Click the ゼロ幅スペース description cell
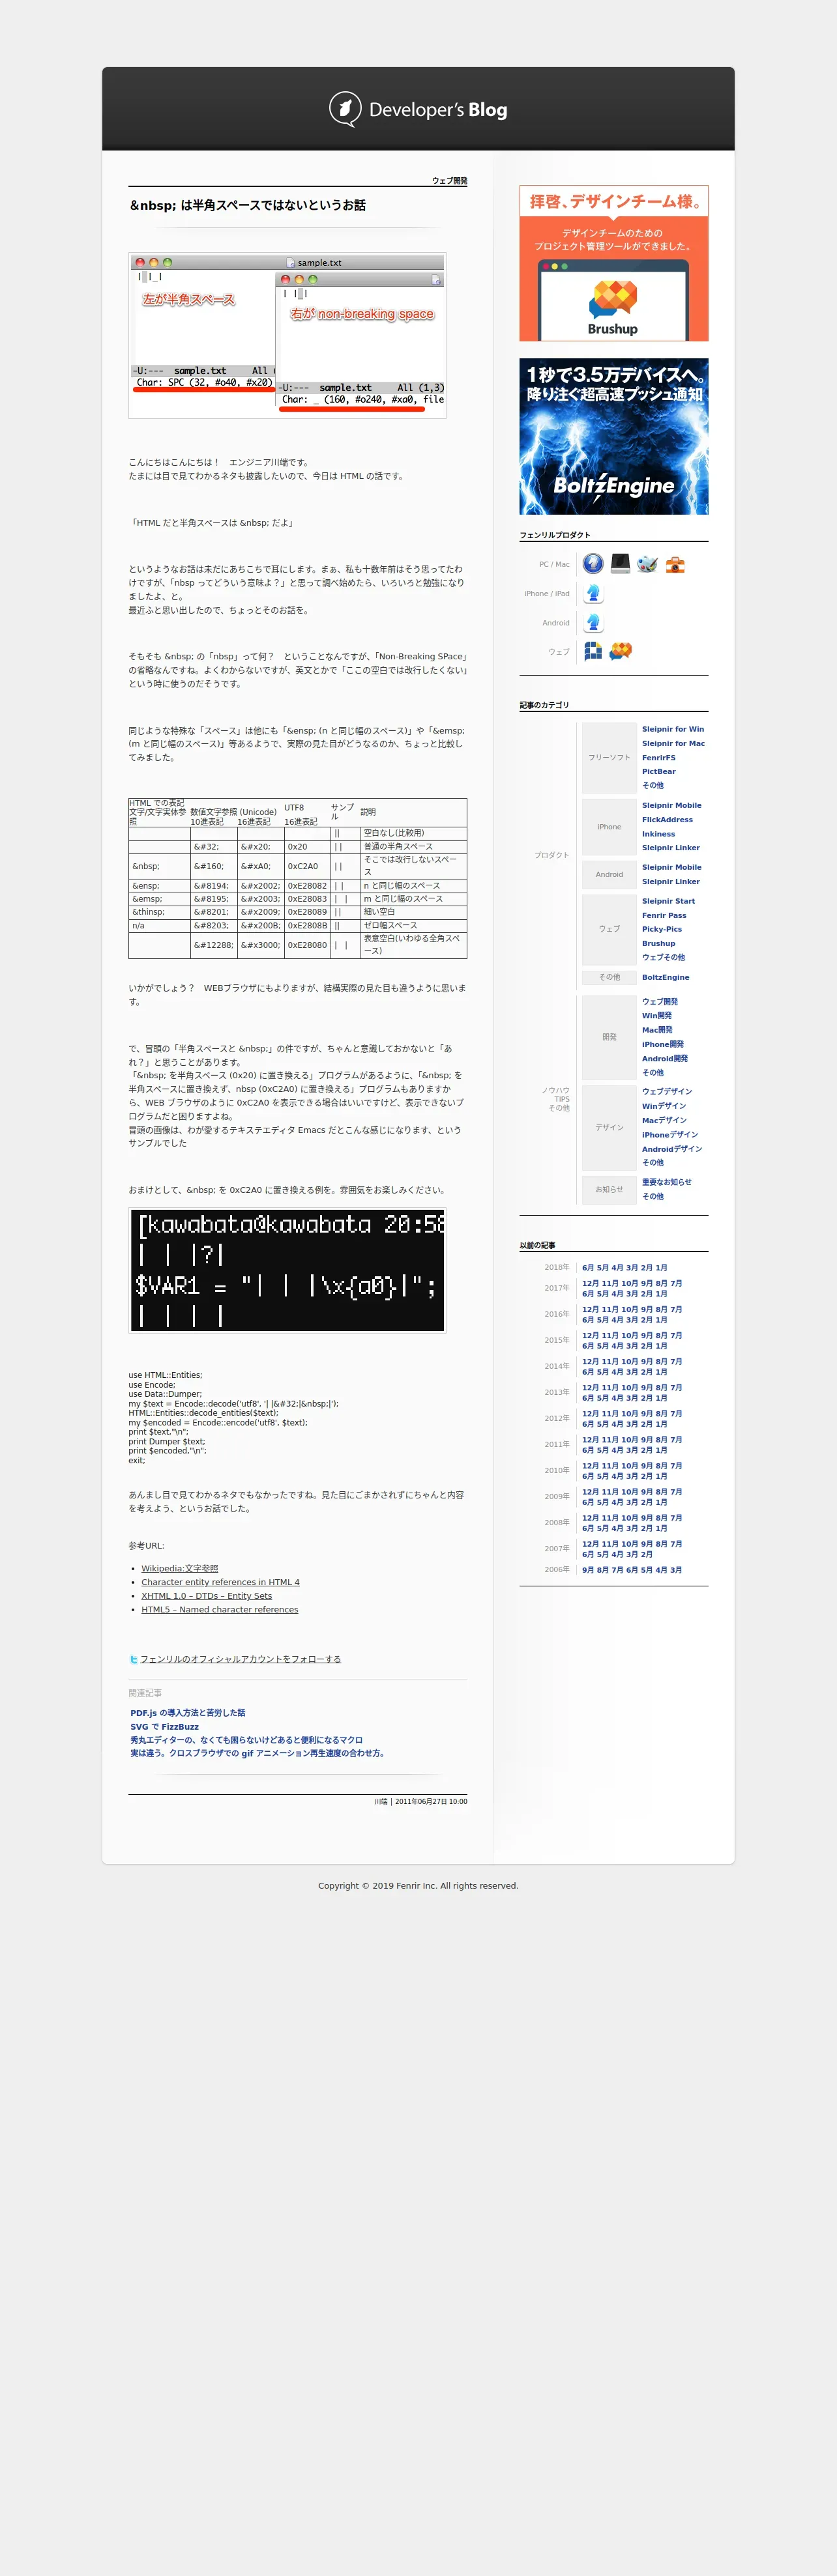This screenshot has height=2576, width=837. [413, 925]
